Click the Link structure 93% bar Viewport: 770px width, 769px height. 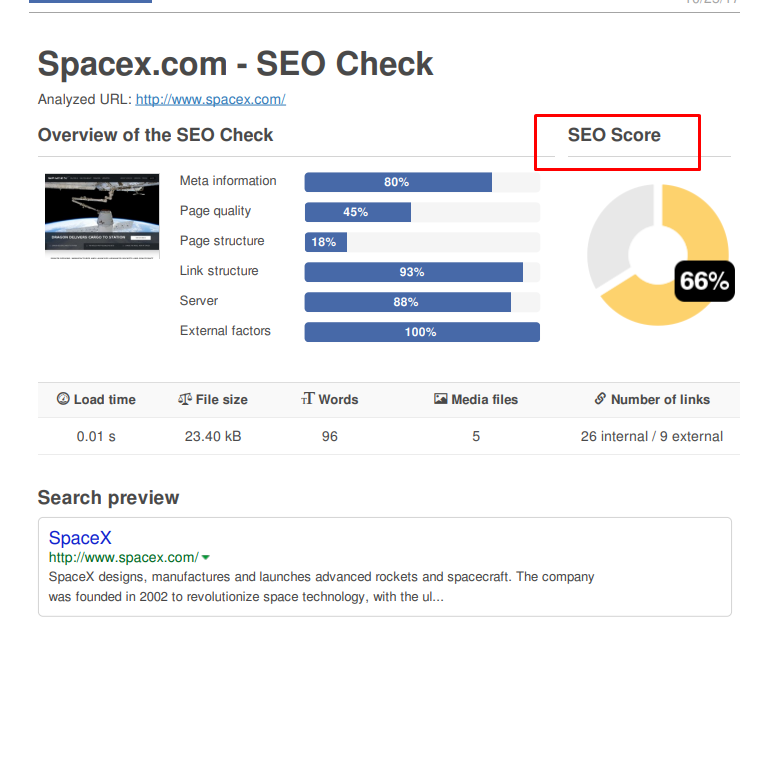(x=413, y=272)
